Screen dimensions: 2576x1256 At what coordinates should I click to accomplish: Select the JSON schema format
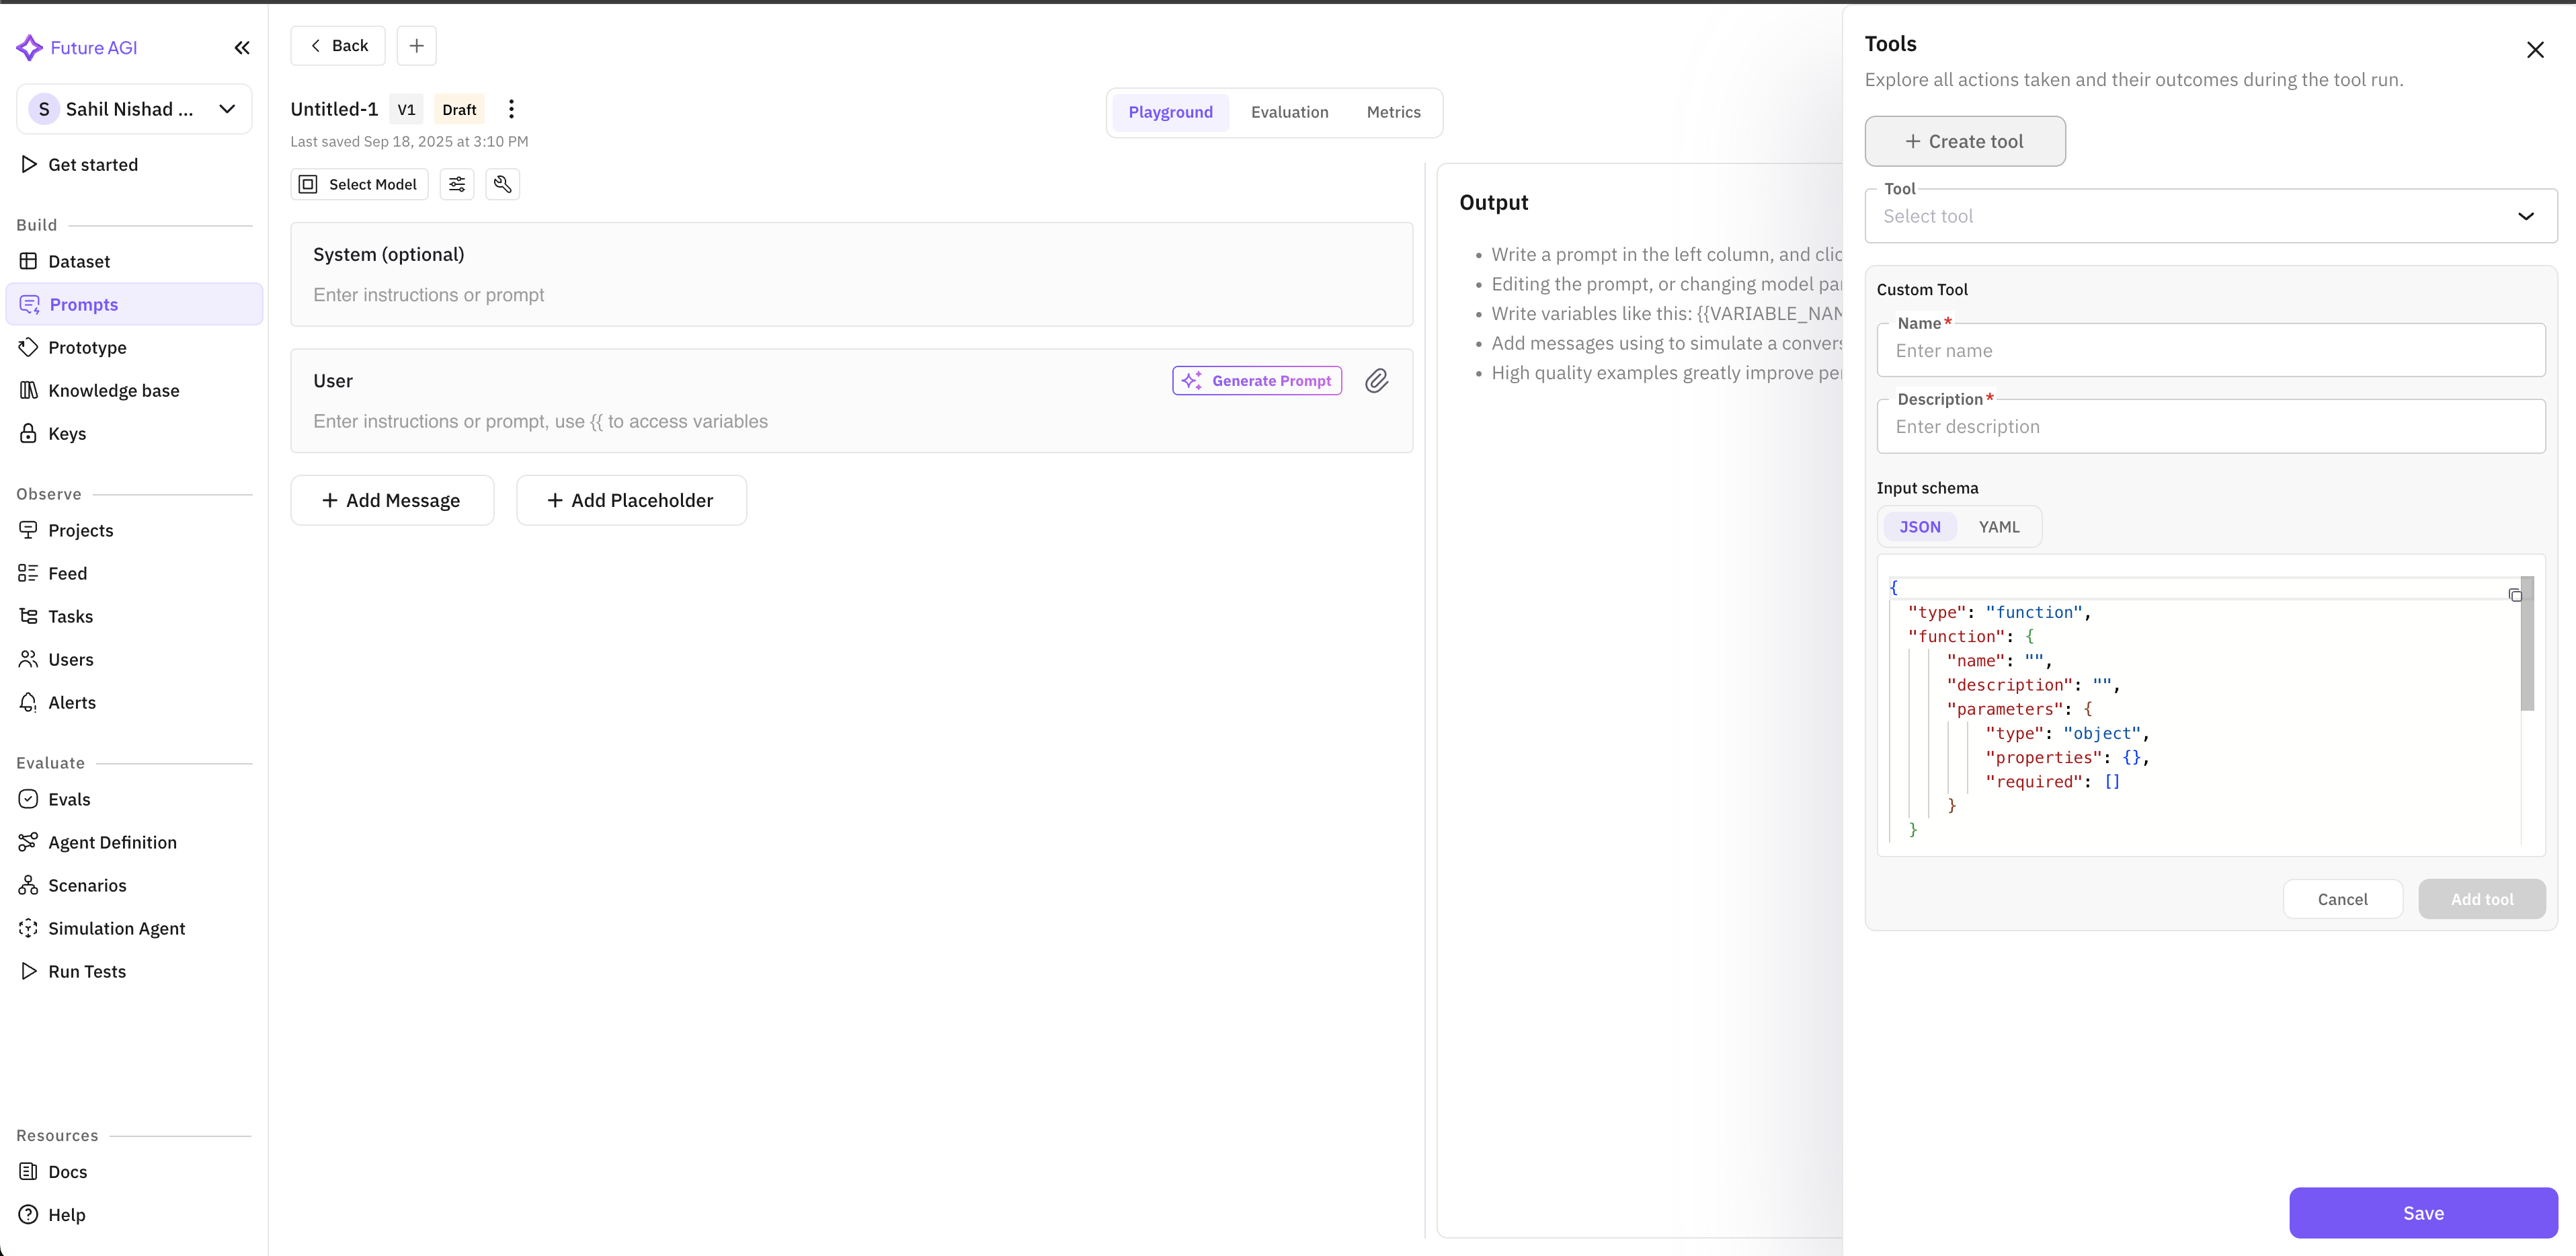(1919, 526)
